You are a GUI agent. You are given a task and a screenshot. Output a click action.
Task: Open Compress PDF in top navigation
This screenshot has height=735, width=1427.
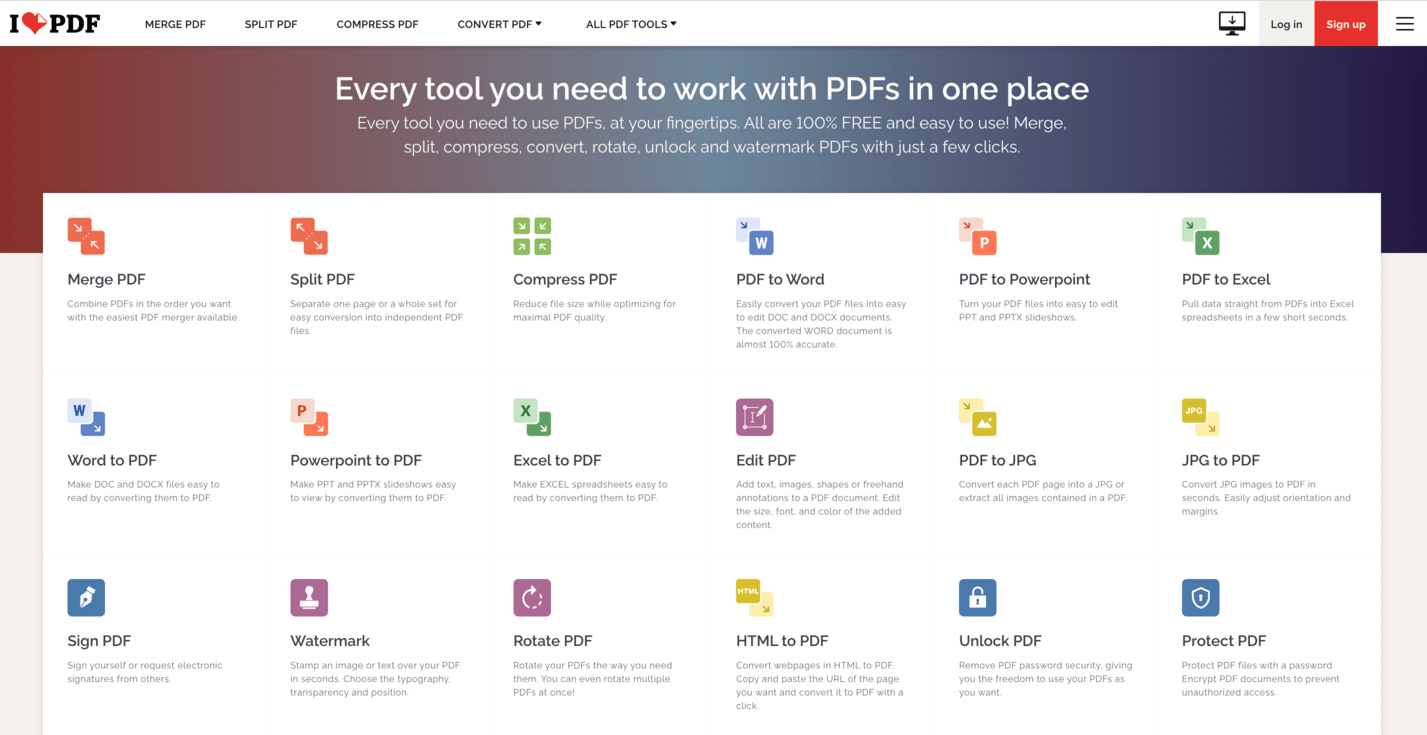click(377, 24)
